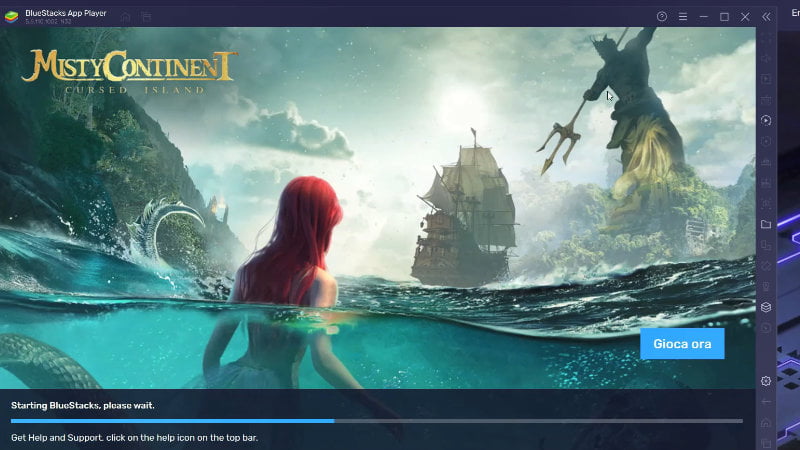Collapse the sidebar with double-arrow icon
800x450 pixels.
click(766, 17)
